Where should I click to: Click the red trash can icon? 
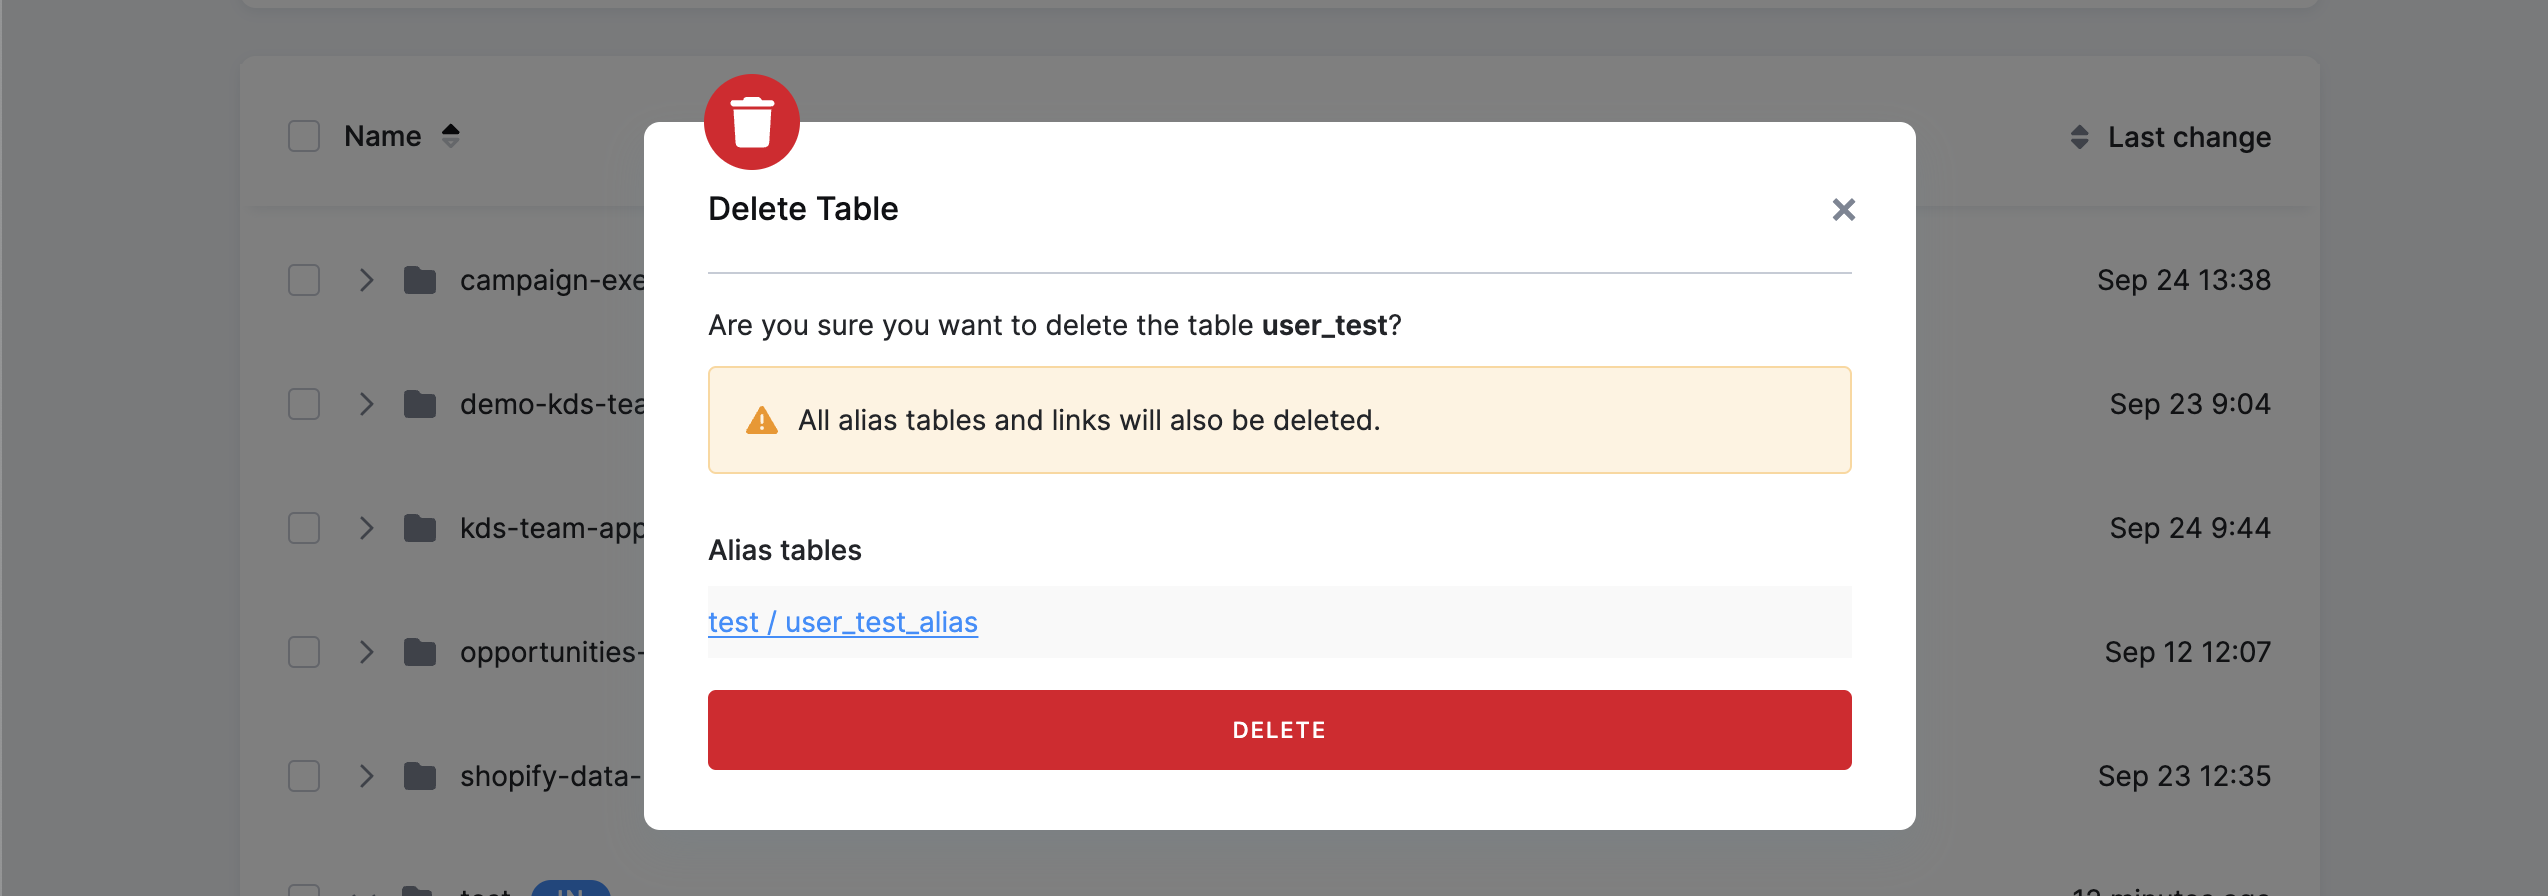click(x=752, y=122)
